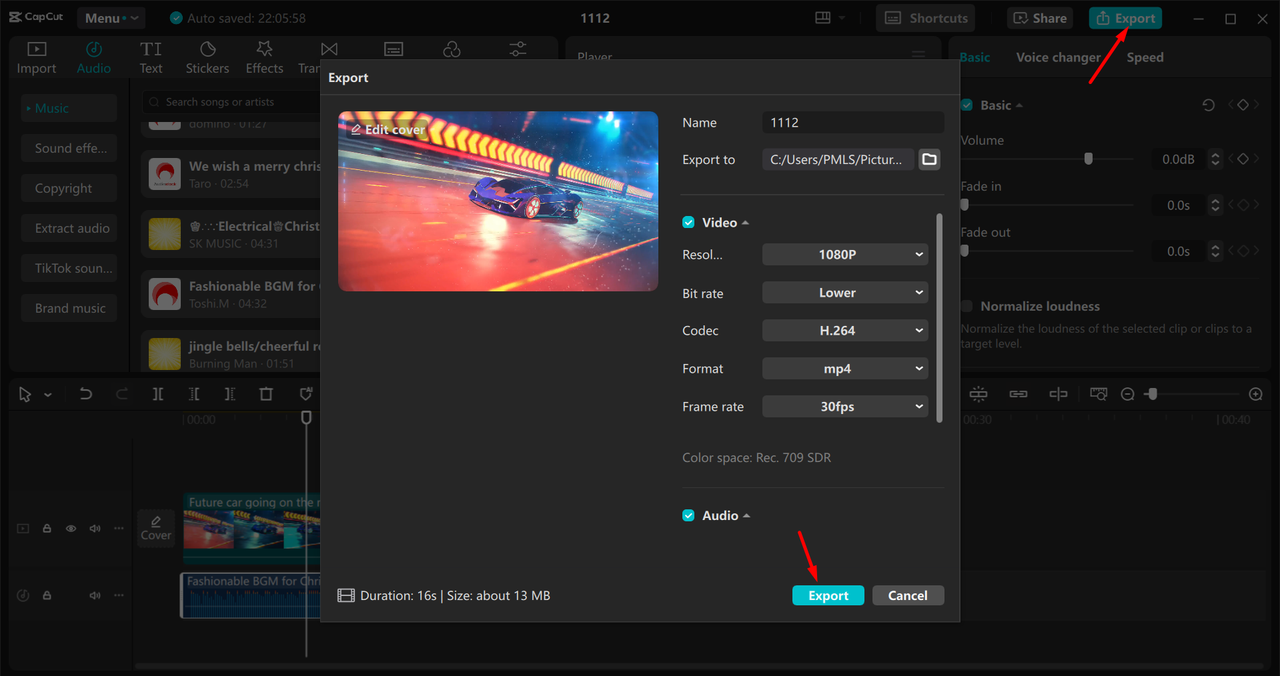Click the Export button in the dialog

[828, 595]
